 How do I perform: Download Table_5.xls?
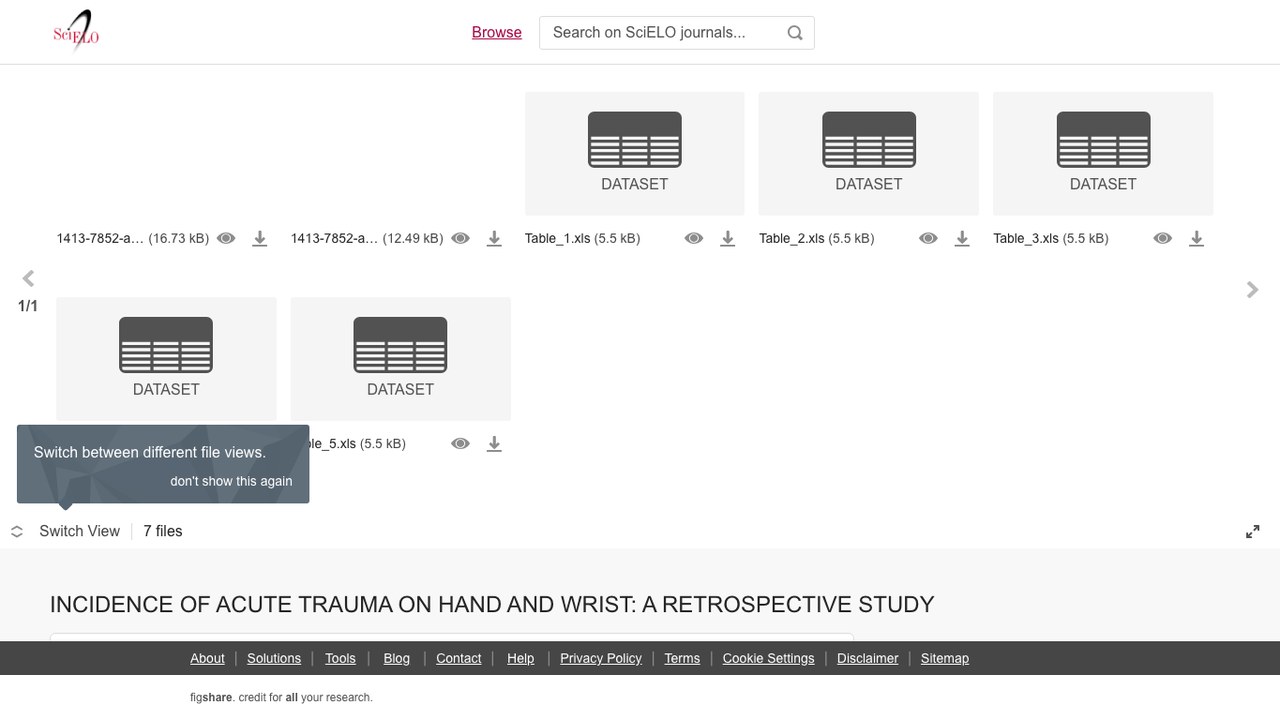tap(494, 444)
